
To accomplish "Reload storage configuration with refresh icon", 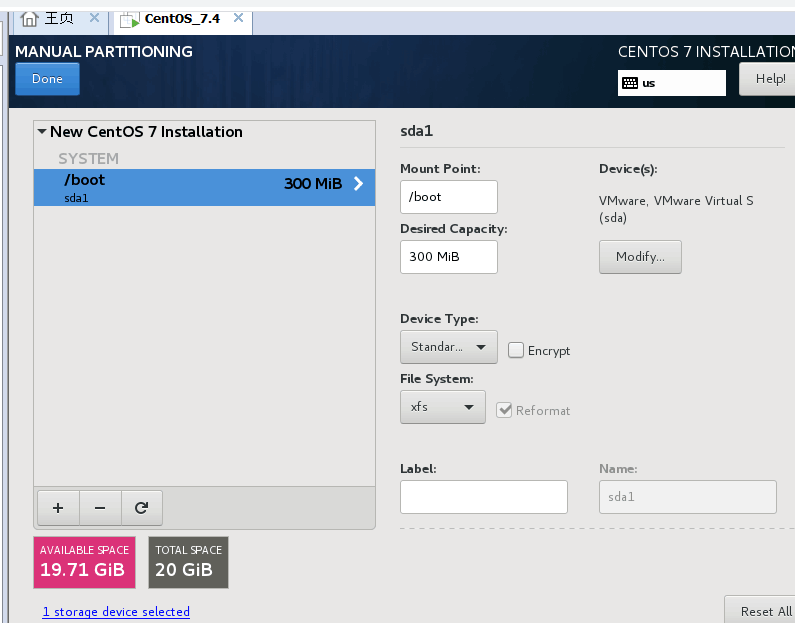I will (141, 508).
